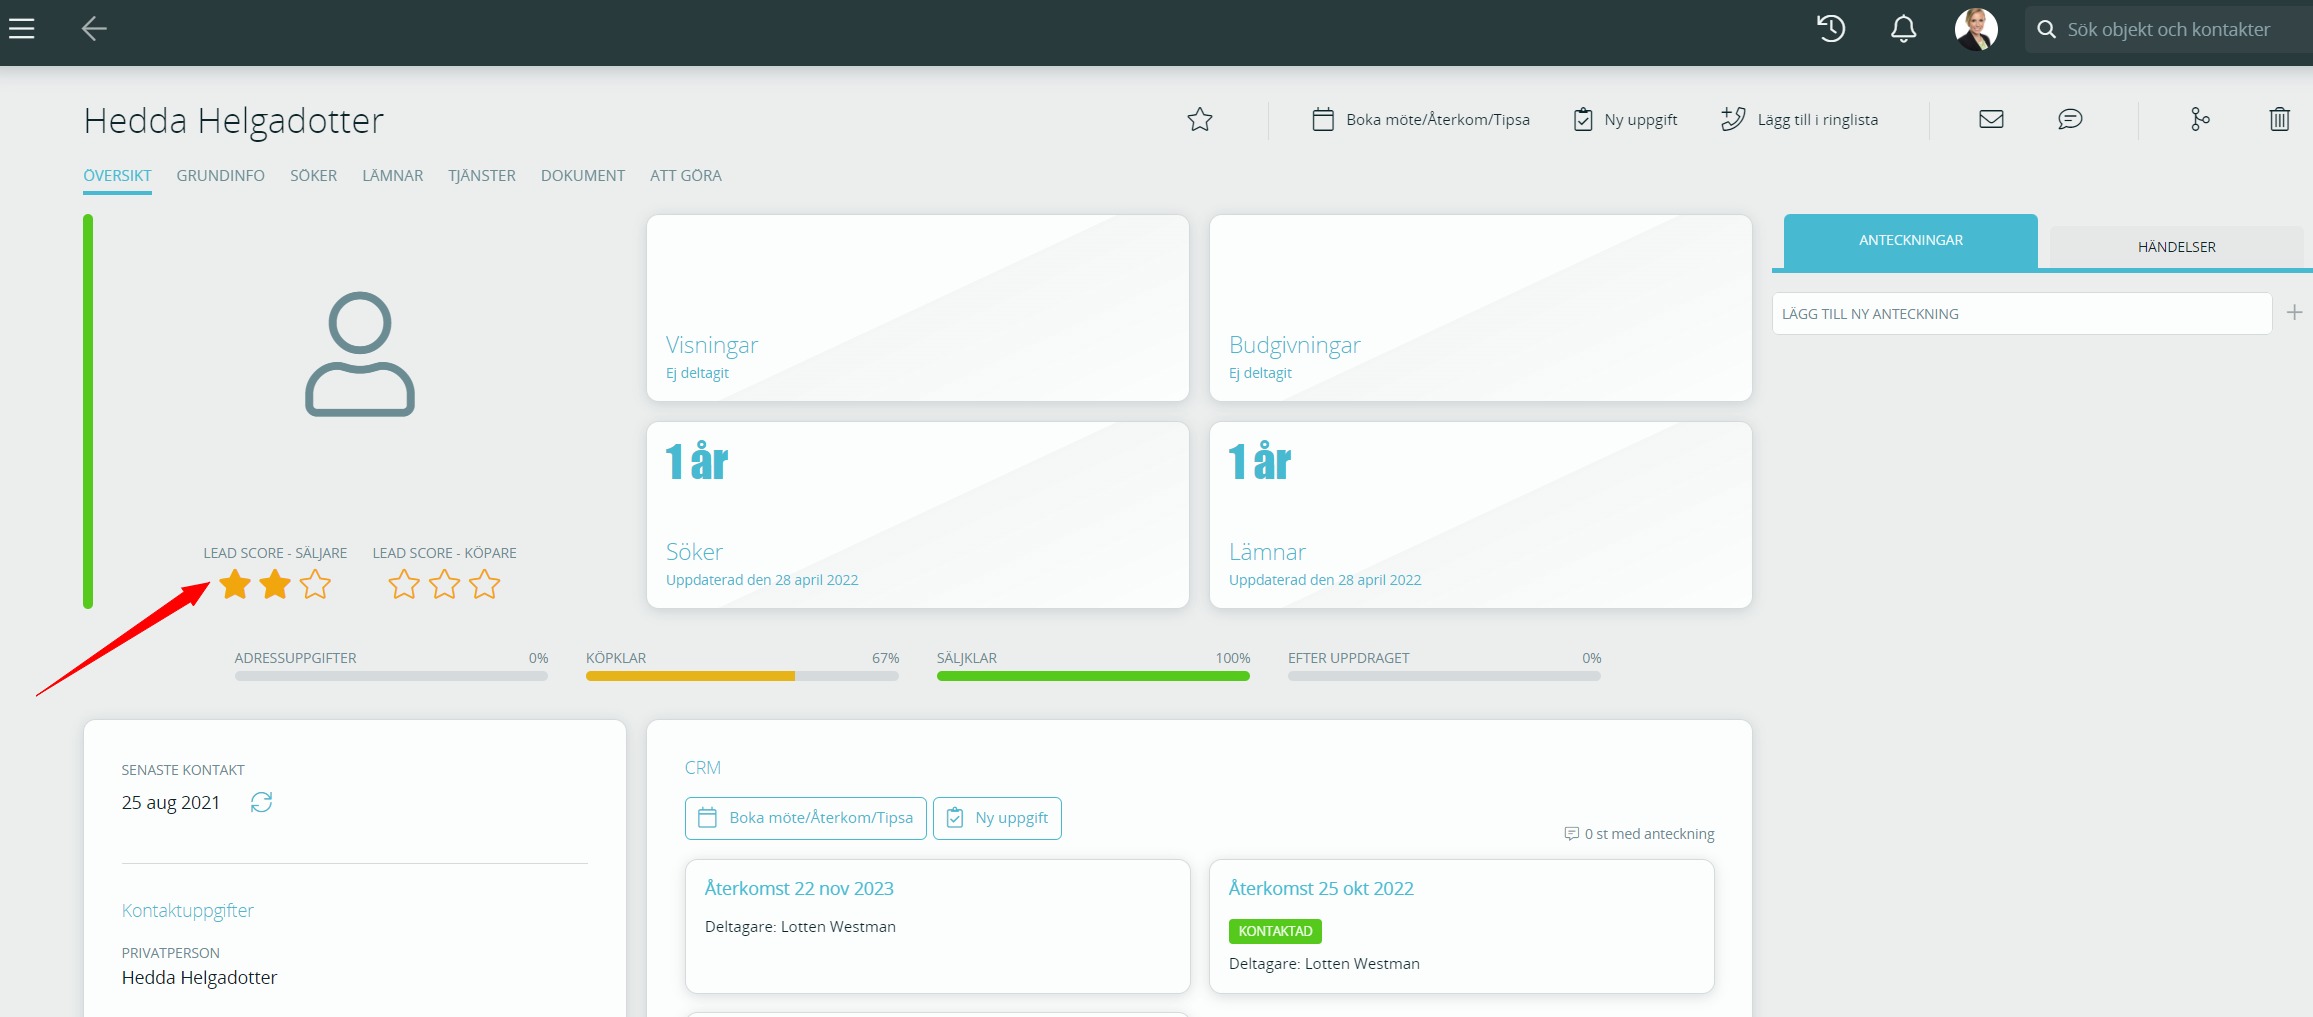Open the history clock icon
The width and height of the screenshot is (2313, 1017).
tap(1831, 29)
